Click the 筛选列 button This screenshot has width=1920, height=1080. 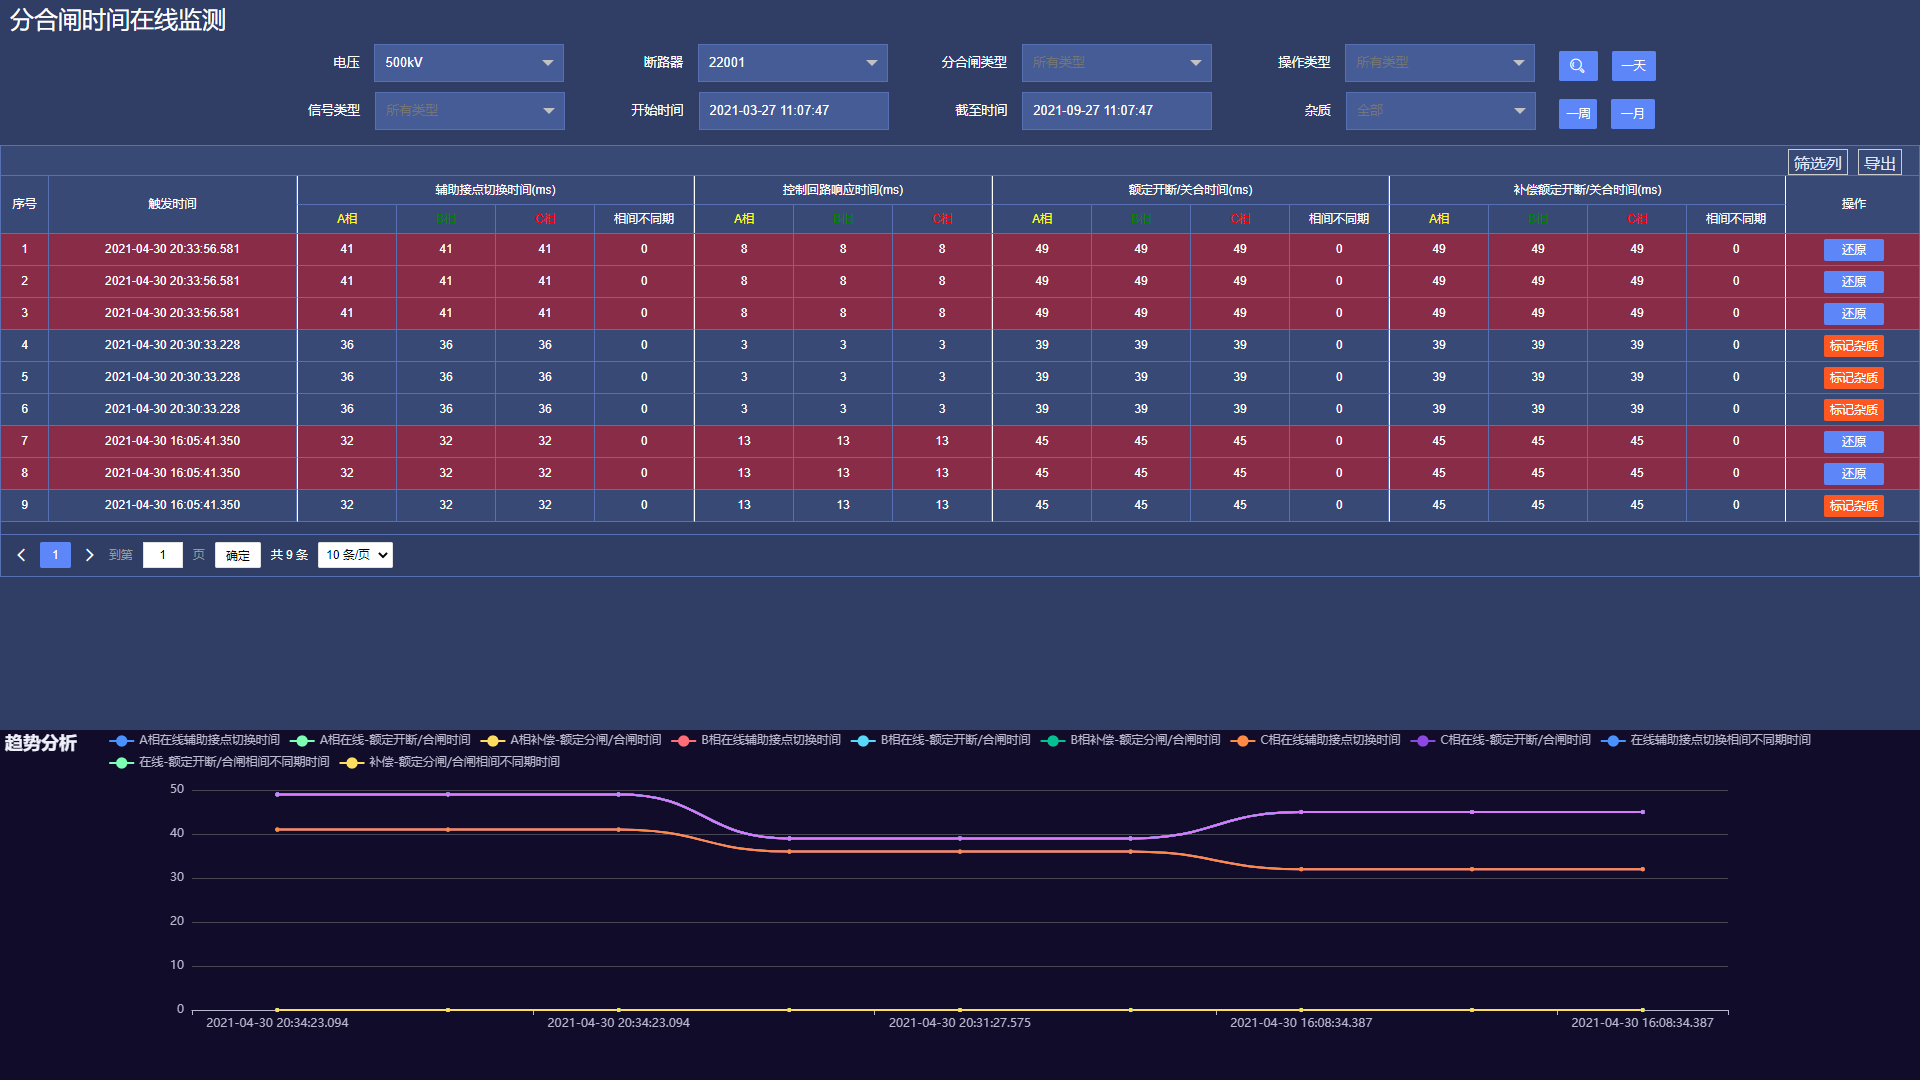[x=1816, y=163]
